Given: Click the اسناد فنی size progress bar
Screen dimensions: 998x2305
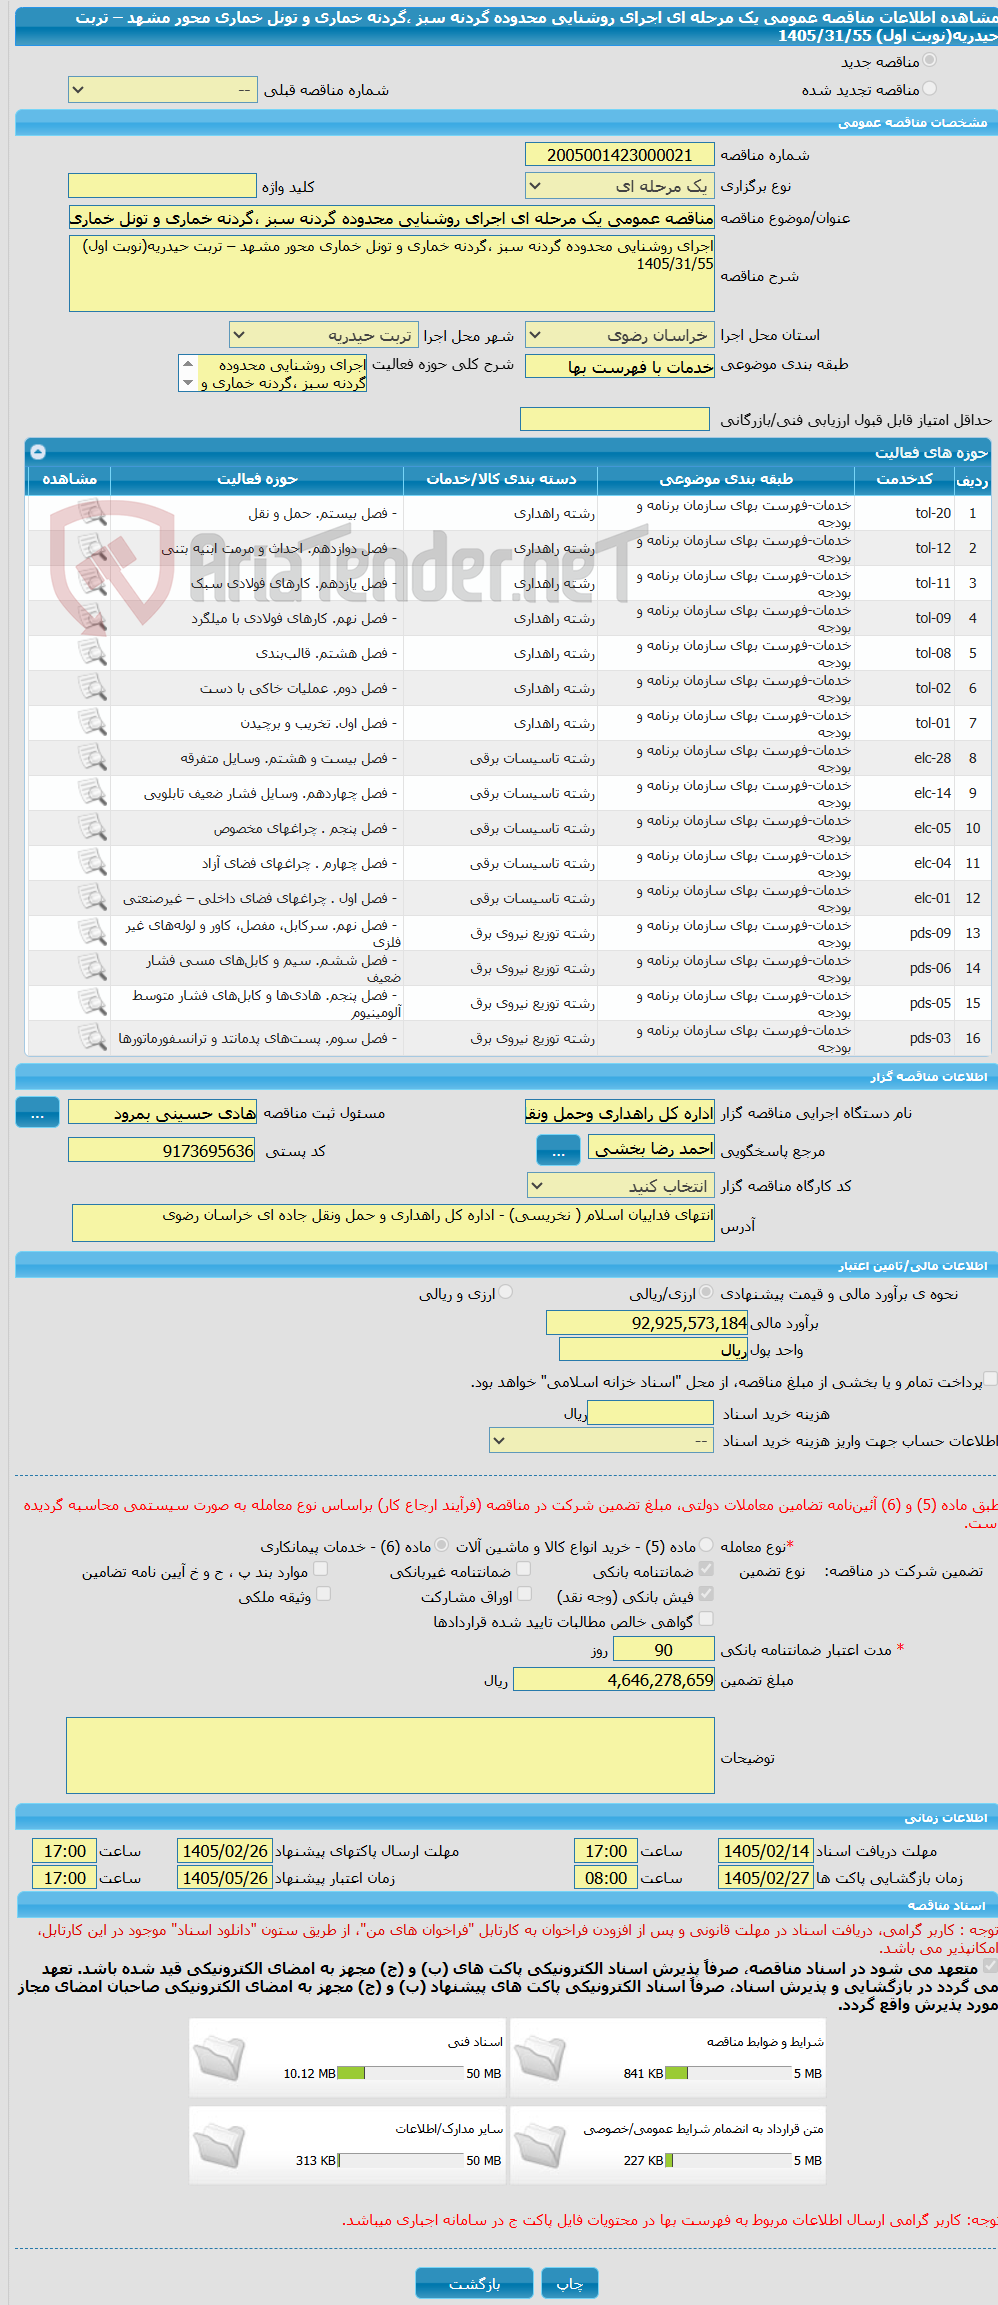Looking at the screenshot, I should tap(401, 2073).
